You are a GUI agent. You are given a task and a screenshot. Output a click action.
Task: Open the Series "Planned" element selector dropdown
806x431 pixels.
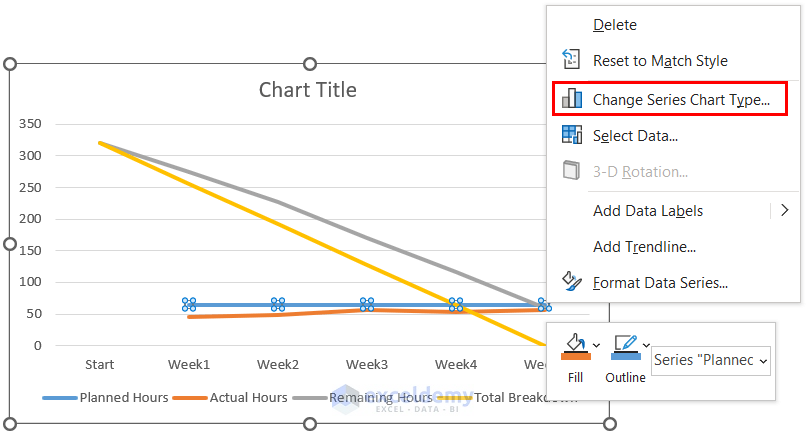click(710, 360)
